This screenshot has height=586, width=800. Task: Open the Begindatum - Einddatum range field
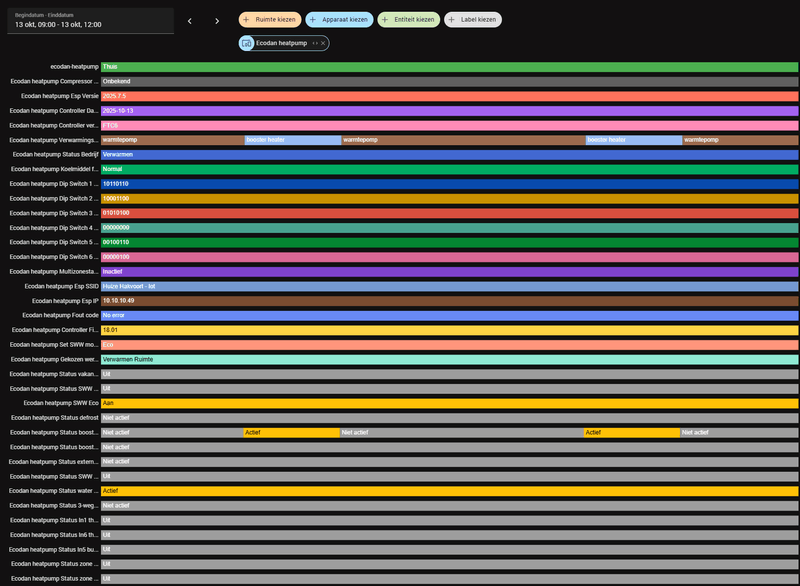[90, 20]
